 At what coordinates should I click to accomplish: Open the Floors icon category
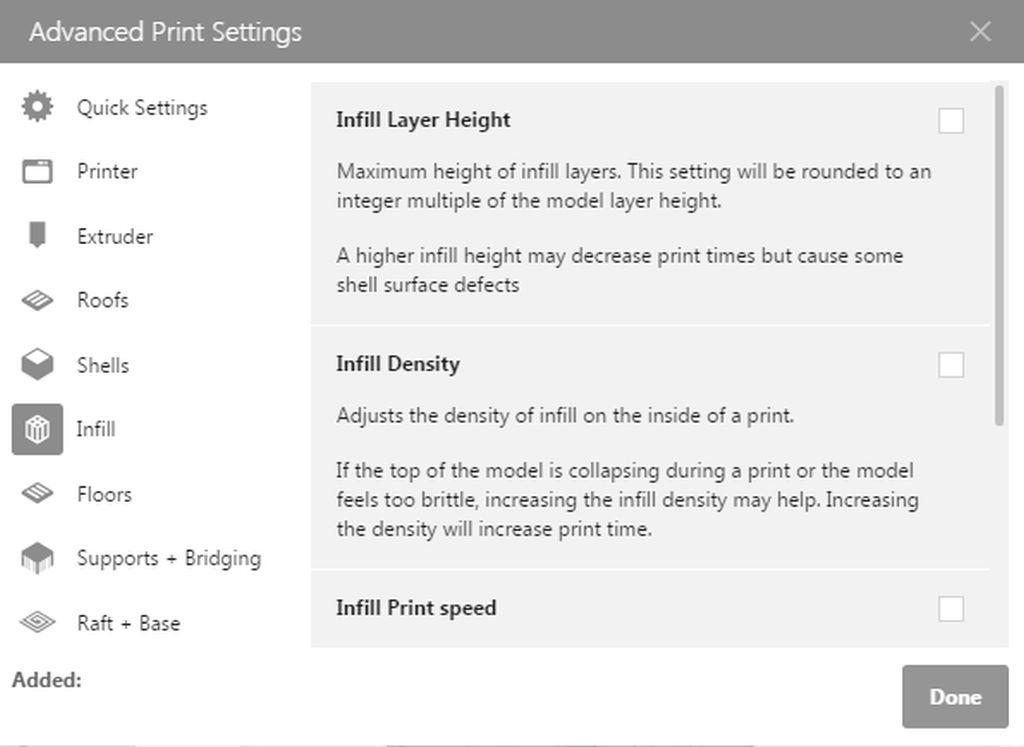37,494
